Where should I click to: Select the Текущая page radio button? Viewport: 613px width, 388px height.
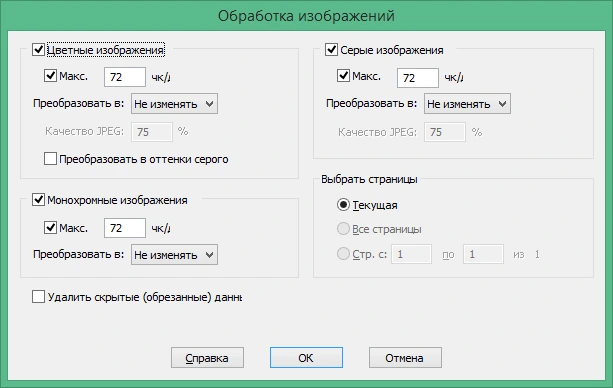pos(343,205)
